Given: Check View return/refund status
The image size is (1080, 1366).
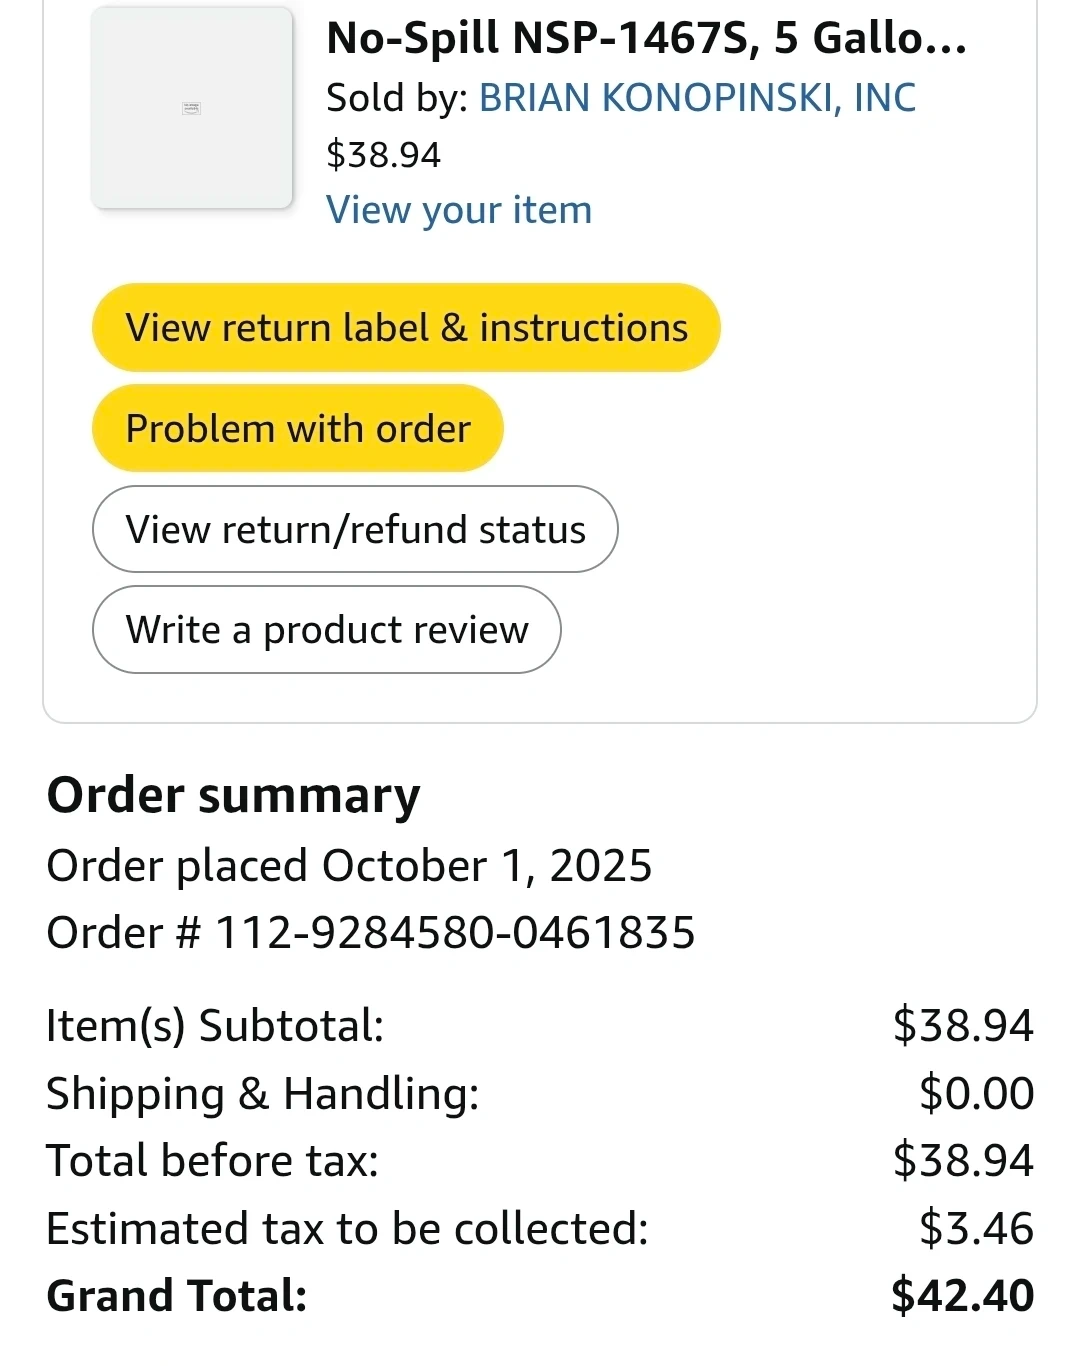Looking at the screenshot, I should [x=355, y=530].
